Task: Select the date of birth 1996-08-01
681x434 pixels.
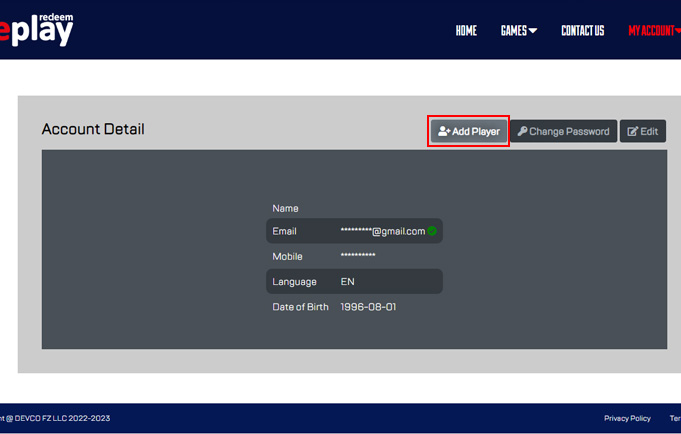Action: tap(368, 307)
